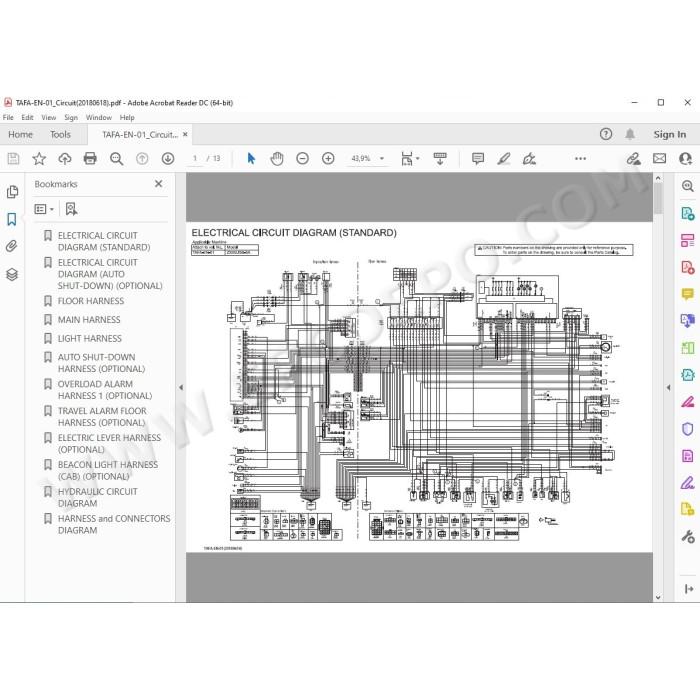This screenshot has height=700, width=700.
Task: Go to next page arrow
Action: (x=168, y=158)
